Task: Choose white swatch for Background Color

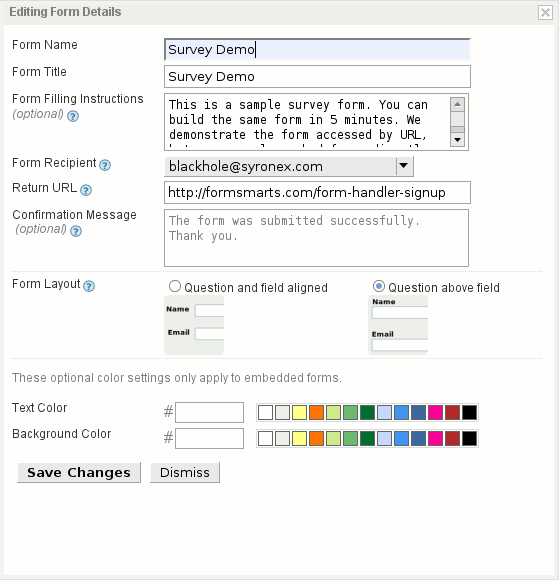Action: click(x=265, y=438)
